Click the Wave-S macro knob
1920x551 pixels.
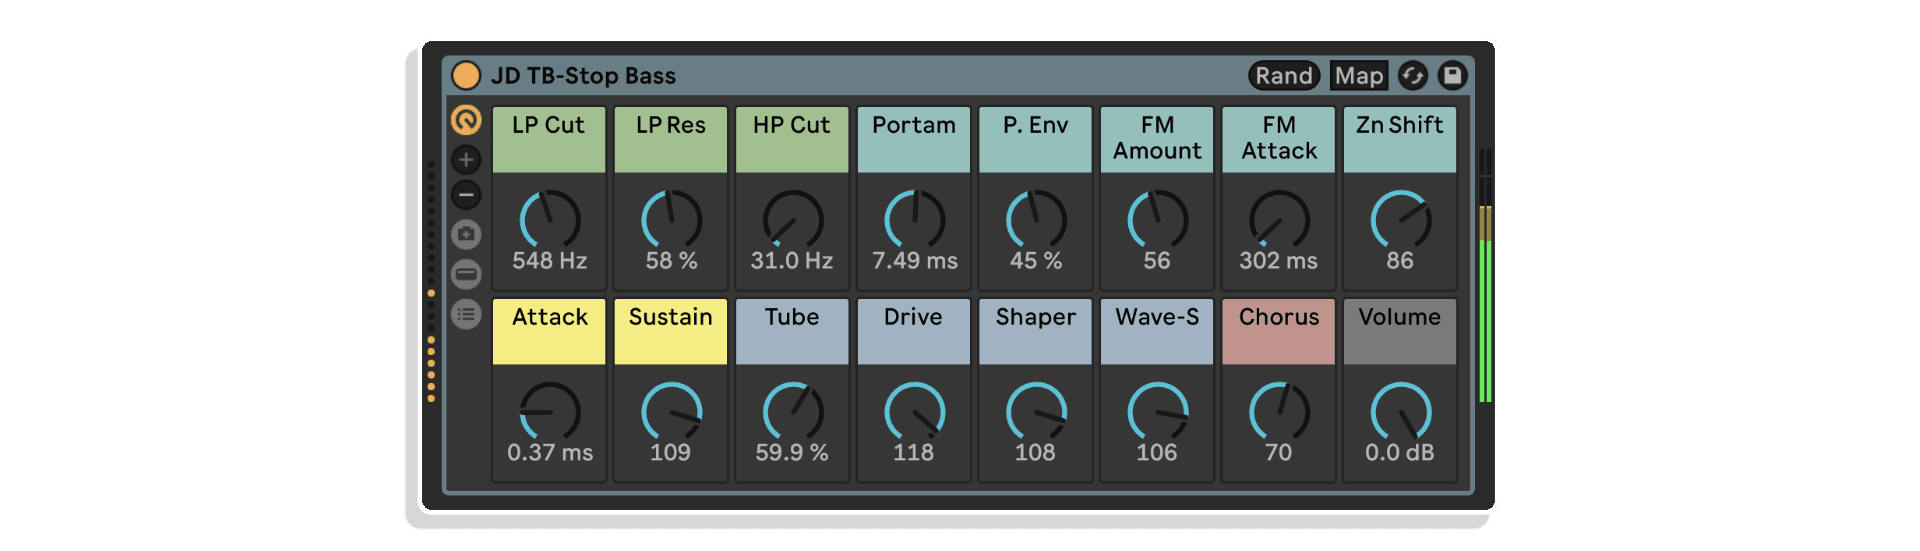click(1157, 412)
